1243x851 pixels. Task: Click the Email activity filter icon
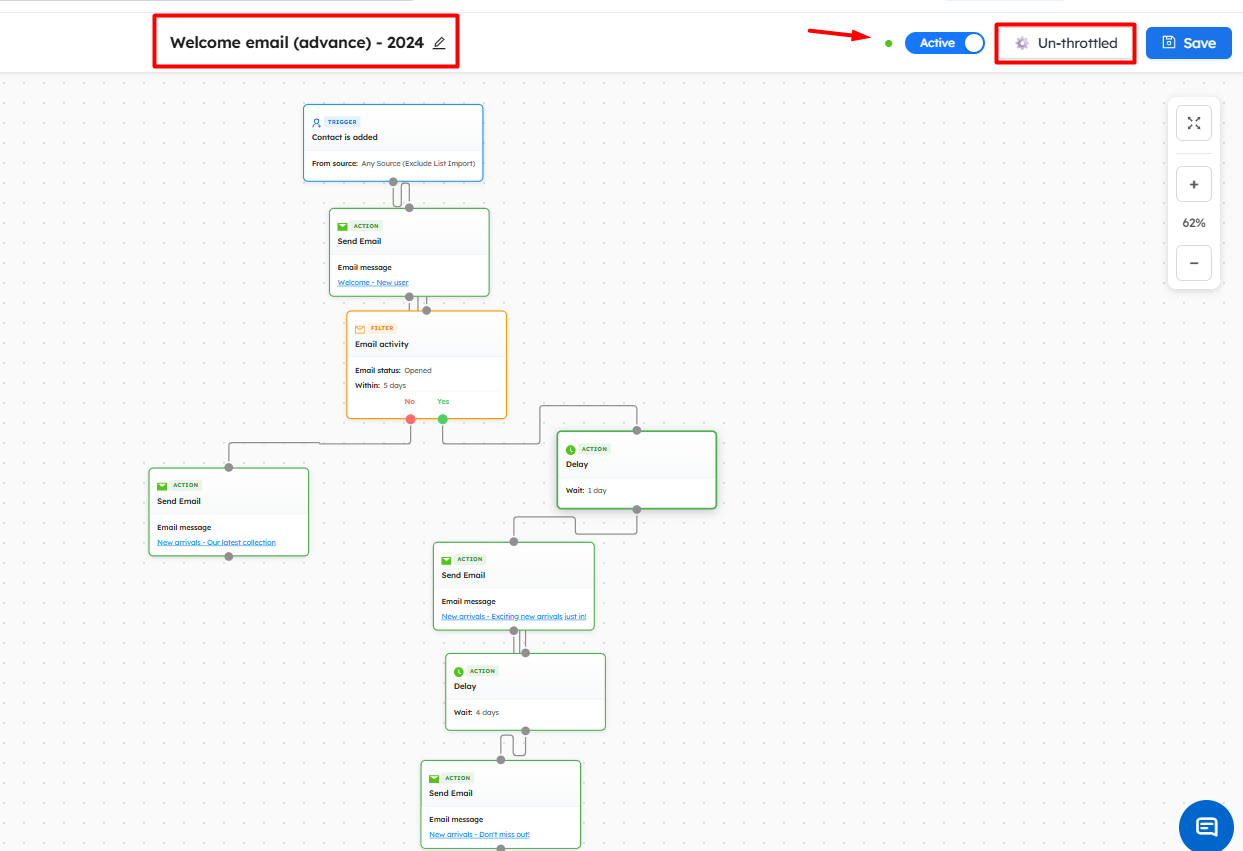360,329
